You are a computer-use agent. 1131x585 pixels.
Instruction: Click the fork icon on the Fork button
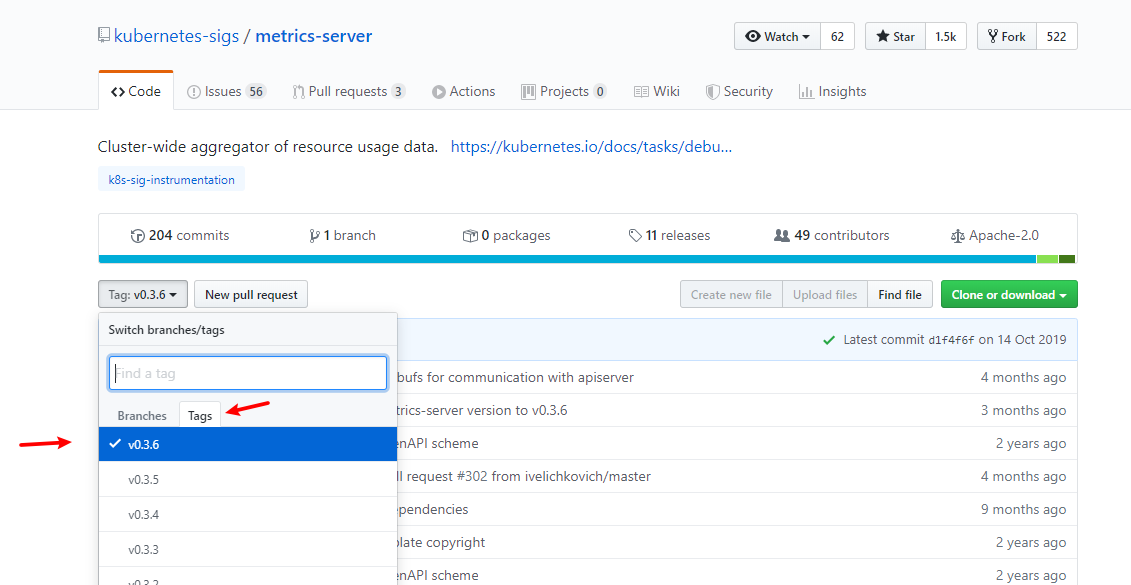(x=992, y=36)
